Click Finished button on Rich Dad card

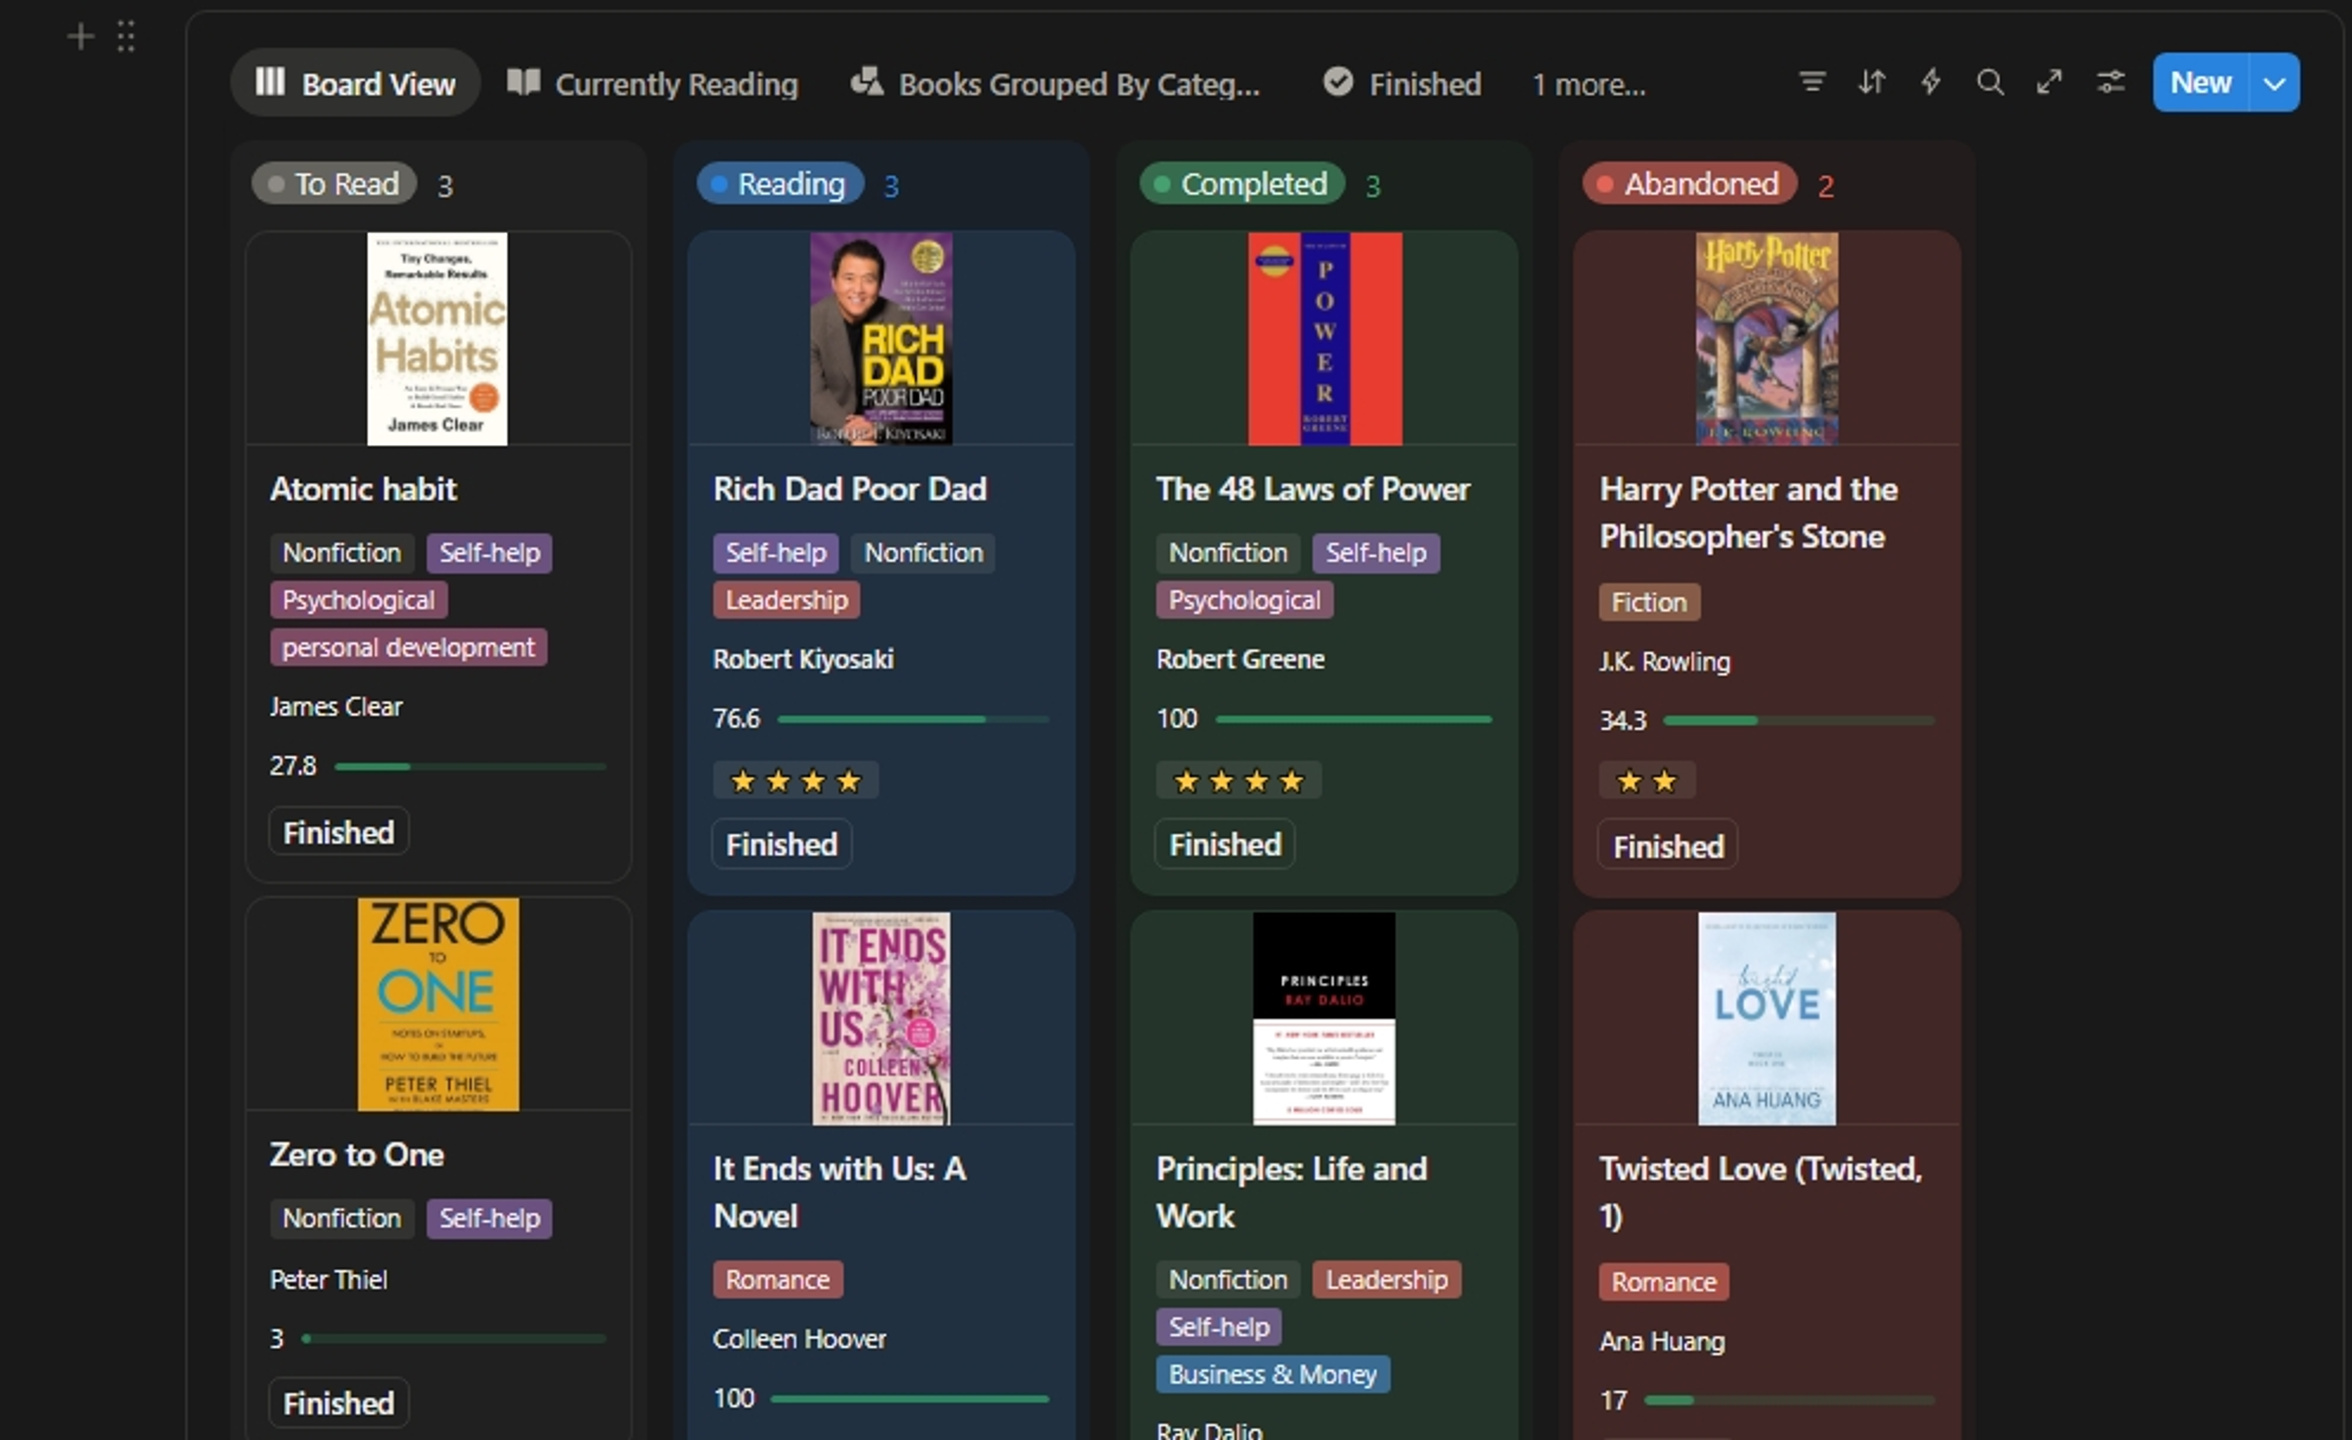(x=782, y=844)
